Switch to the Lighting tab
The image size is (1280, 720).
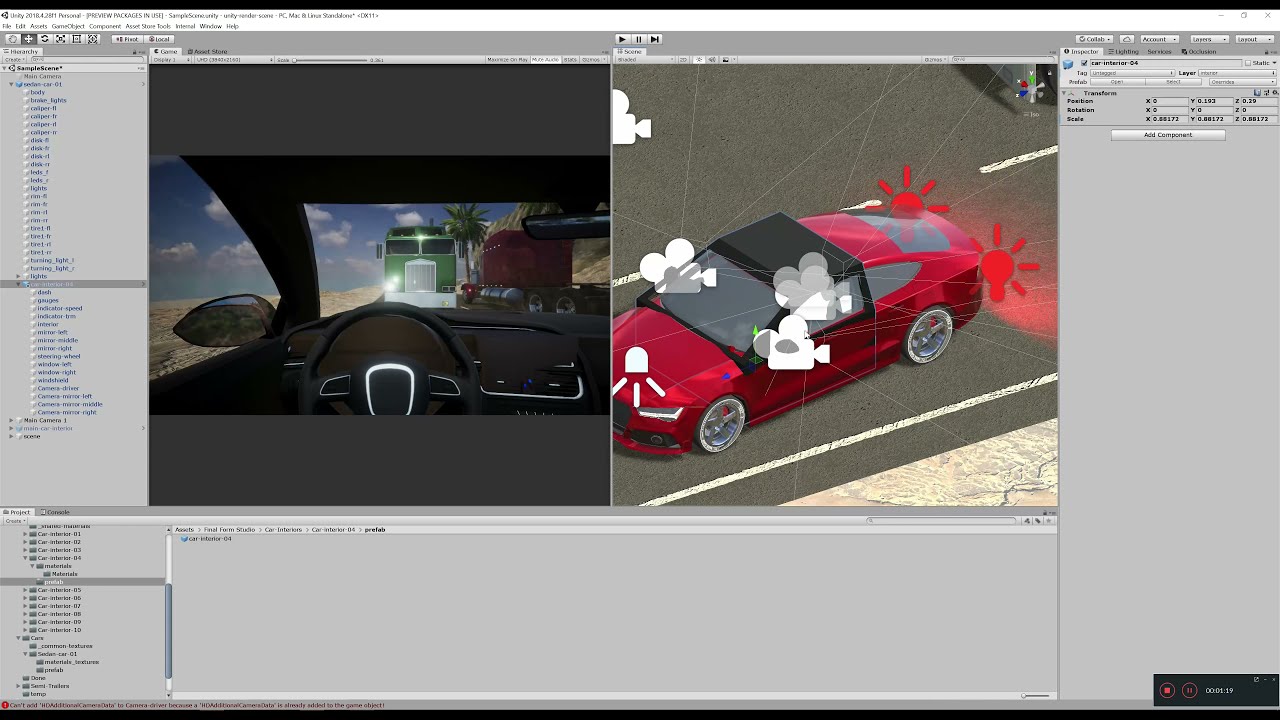click(1122, 51)
